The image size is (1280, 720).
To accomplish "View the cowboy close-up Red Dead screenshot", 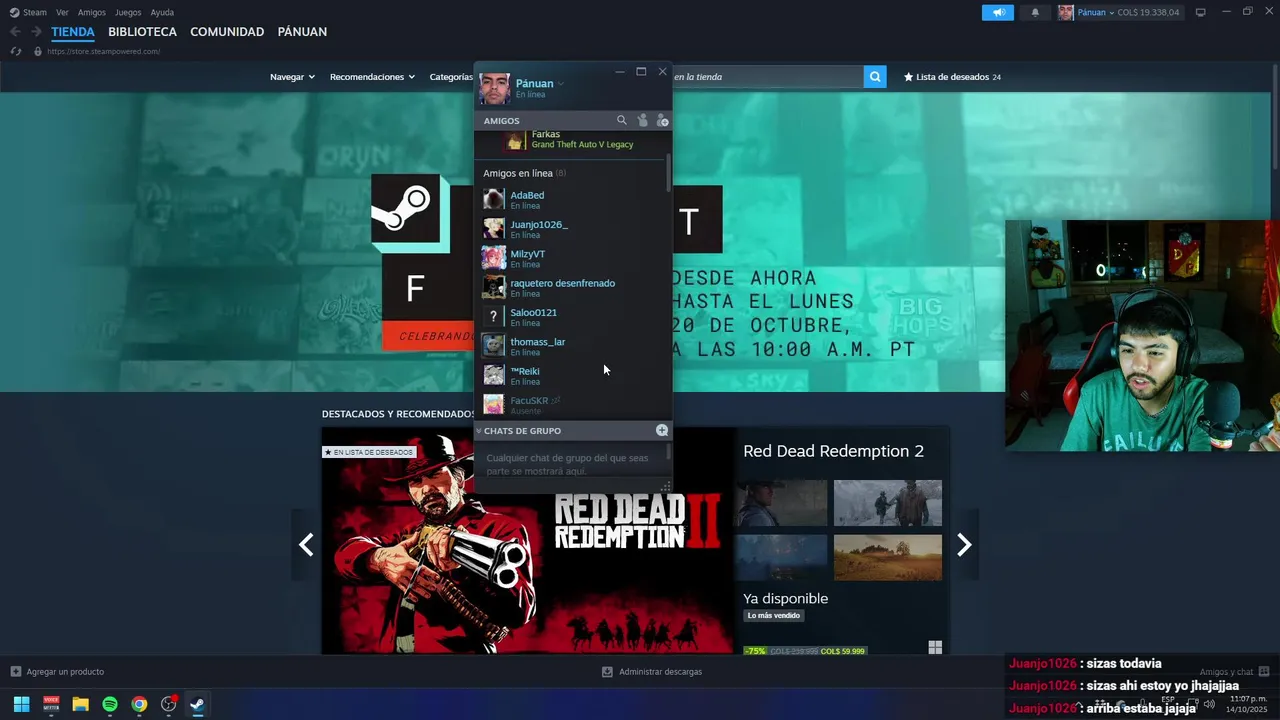I will (782, 502).
